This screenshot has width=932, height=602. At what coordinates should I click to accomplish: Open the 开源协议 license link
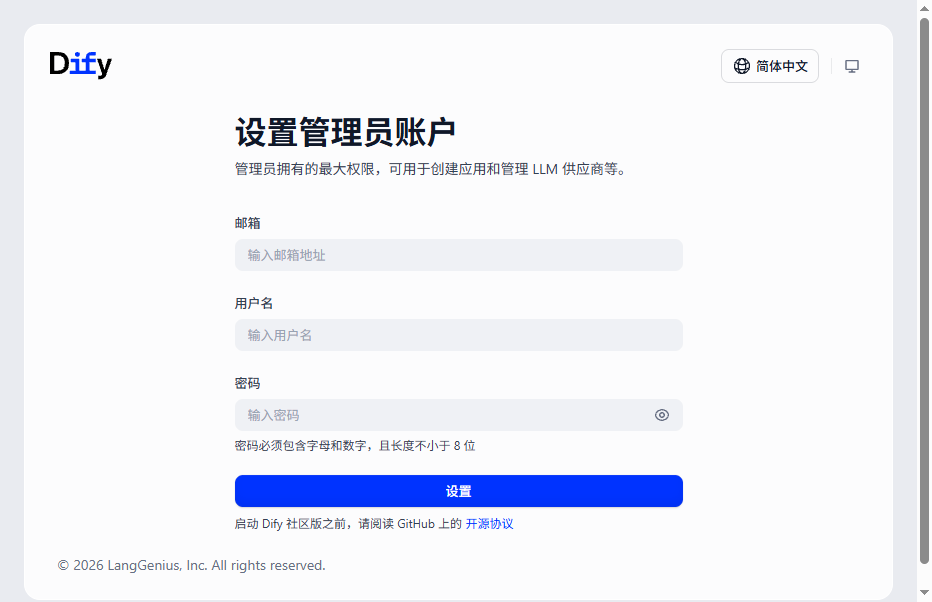(489, 524)
